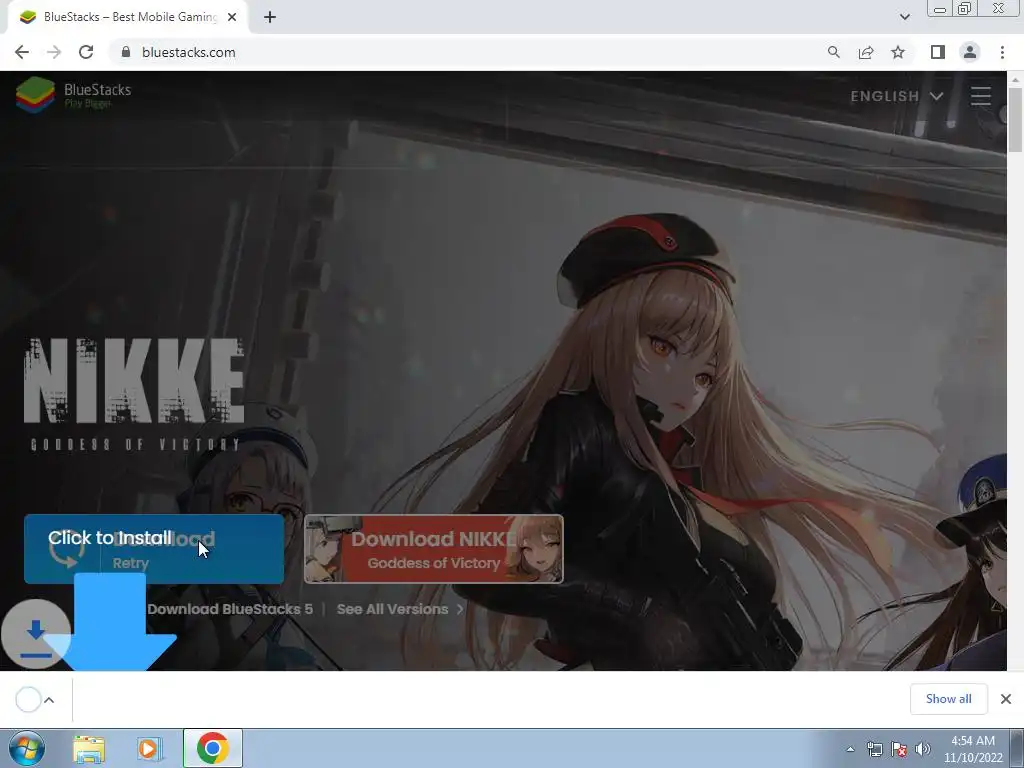
Task: Open the zoom magnifier icon in address bar
Action: tap(834, 52)
